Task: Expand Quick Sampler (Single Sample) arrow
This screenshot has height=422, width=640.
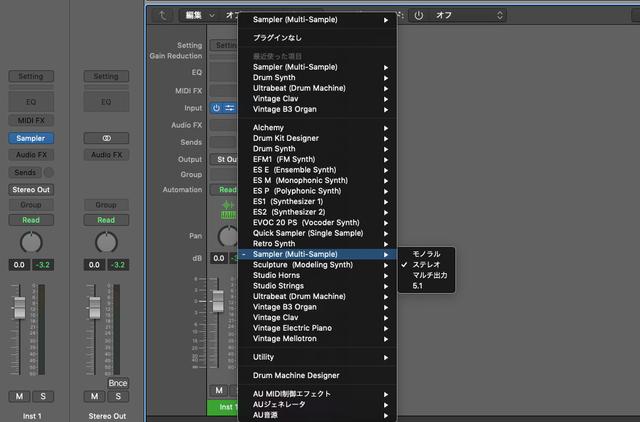Action: 386,233
